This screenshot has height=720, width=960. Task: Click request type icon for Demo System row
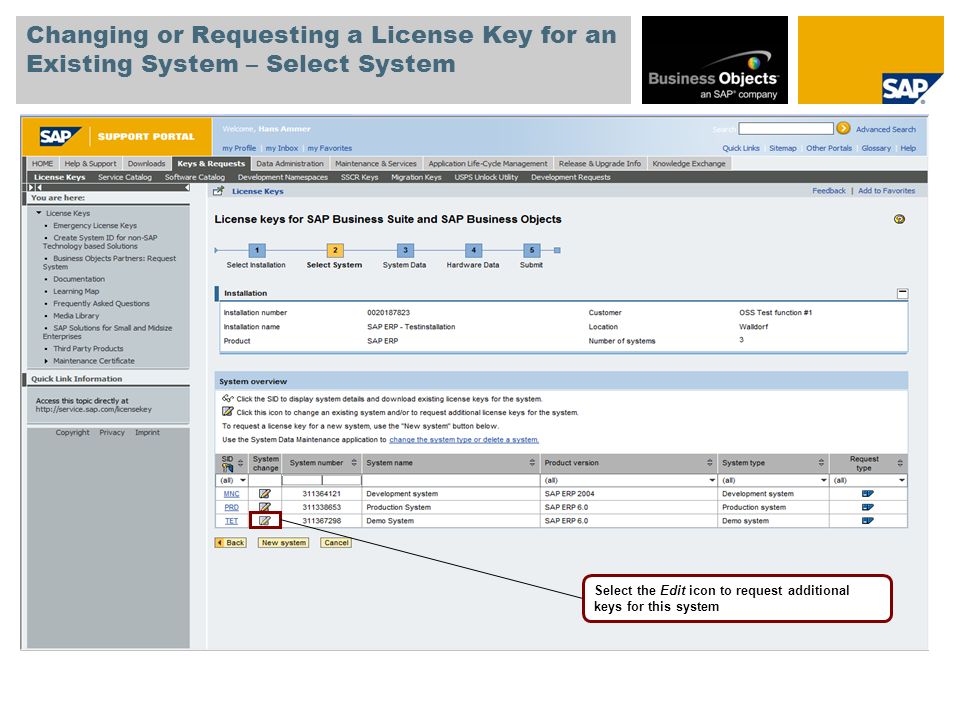[x=868, y=520]
